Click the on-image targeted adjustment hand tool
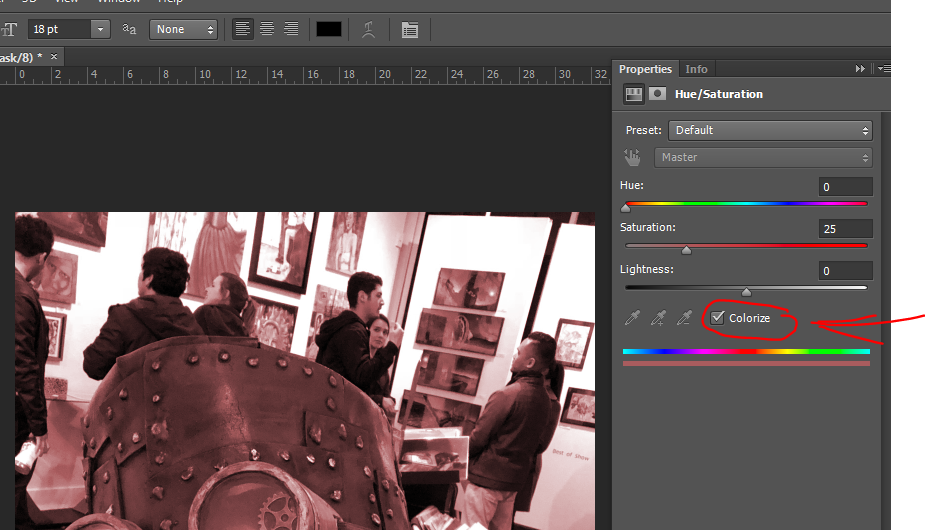The image size is (925, 530). 632,157
